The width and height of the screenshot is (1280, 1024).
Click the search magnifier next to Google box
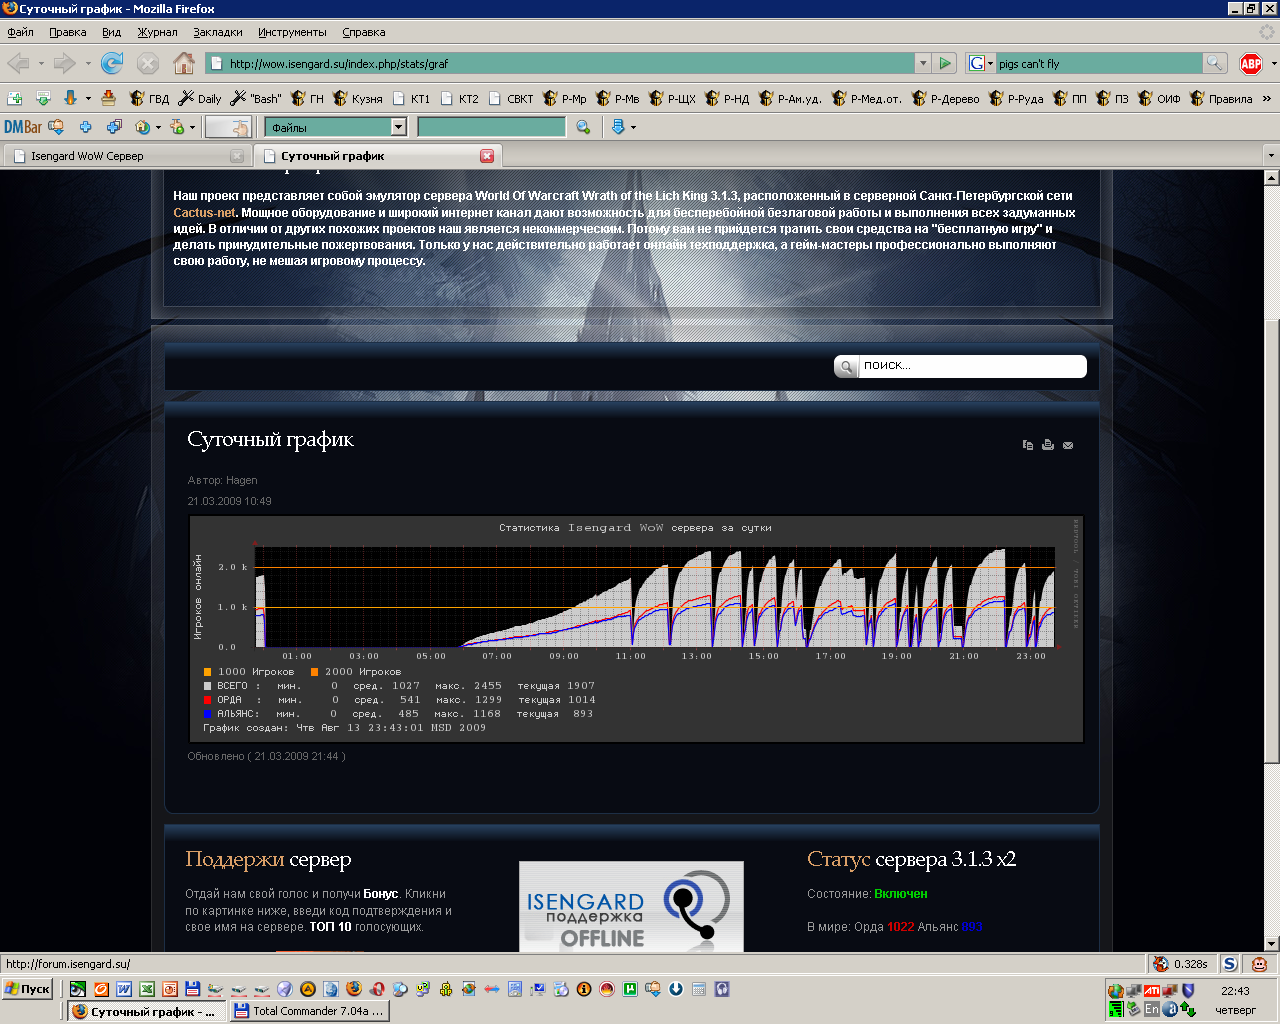click(1214, 63)
